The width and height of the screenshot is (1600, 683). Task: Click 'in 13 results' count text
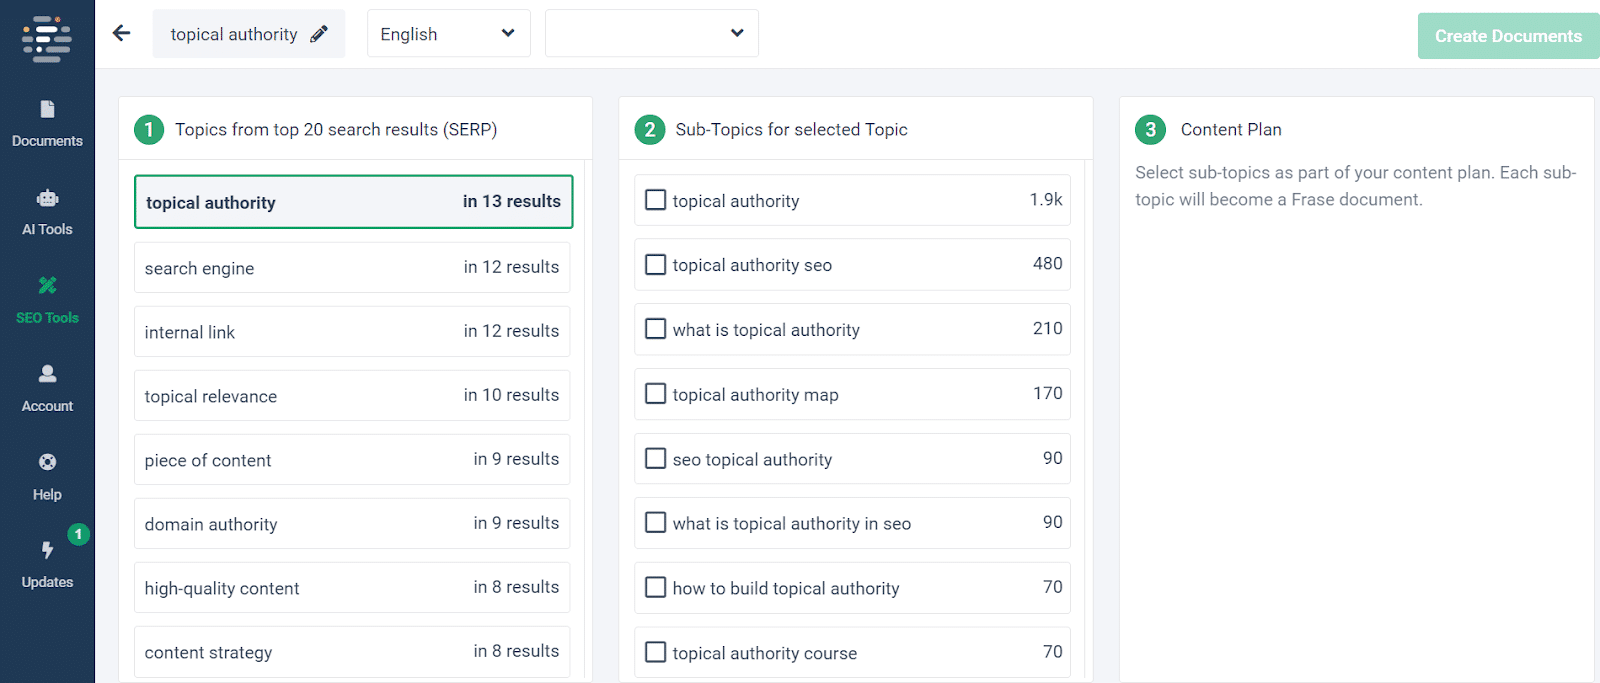click(512, 201)
